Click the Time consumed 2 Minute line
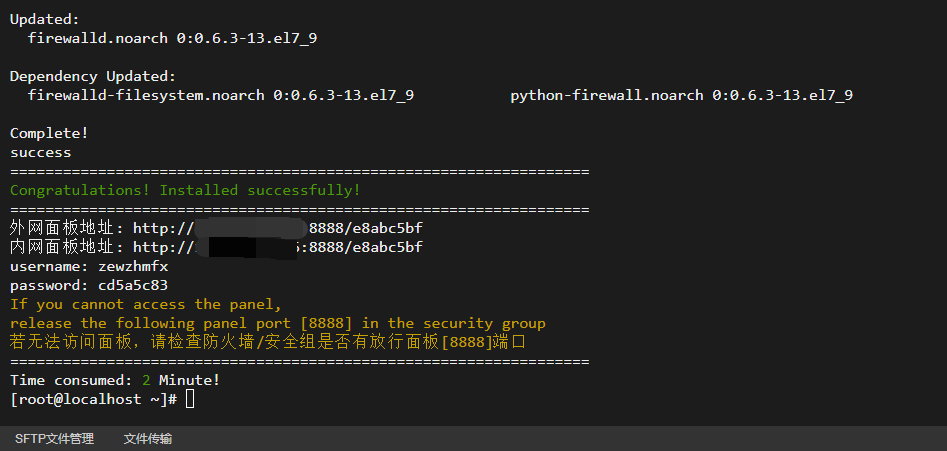 (115, 380)
